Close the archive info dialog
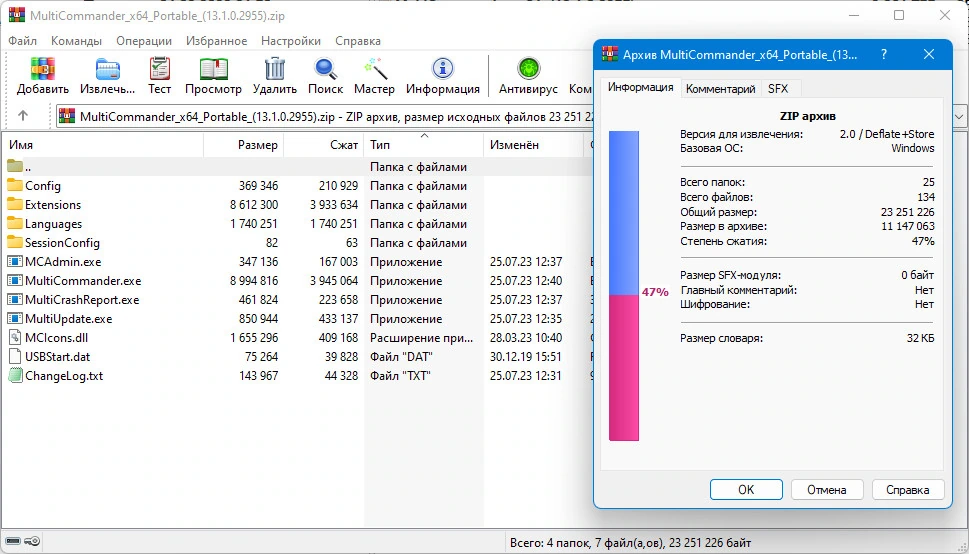 coord(928,54)
